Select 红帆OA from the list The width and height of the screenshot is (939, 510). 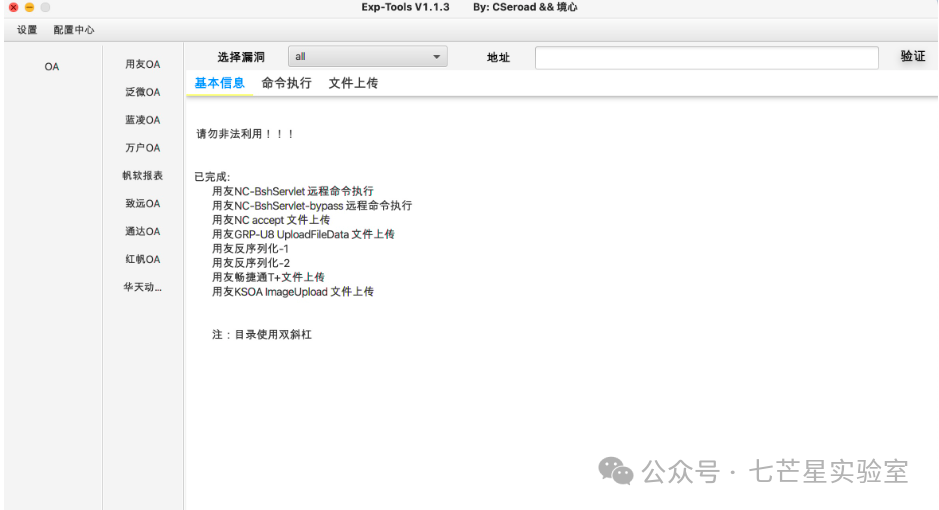(143, 259)
